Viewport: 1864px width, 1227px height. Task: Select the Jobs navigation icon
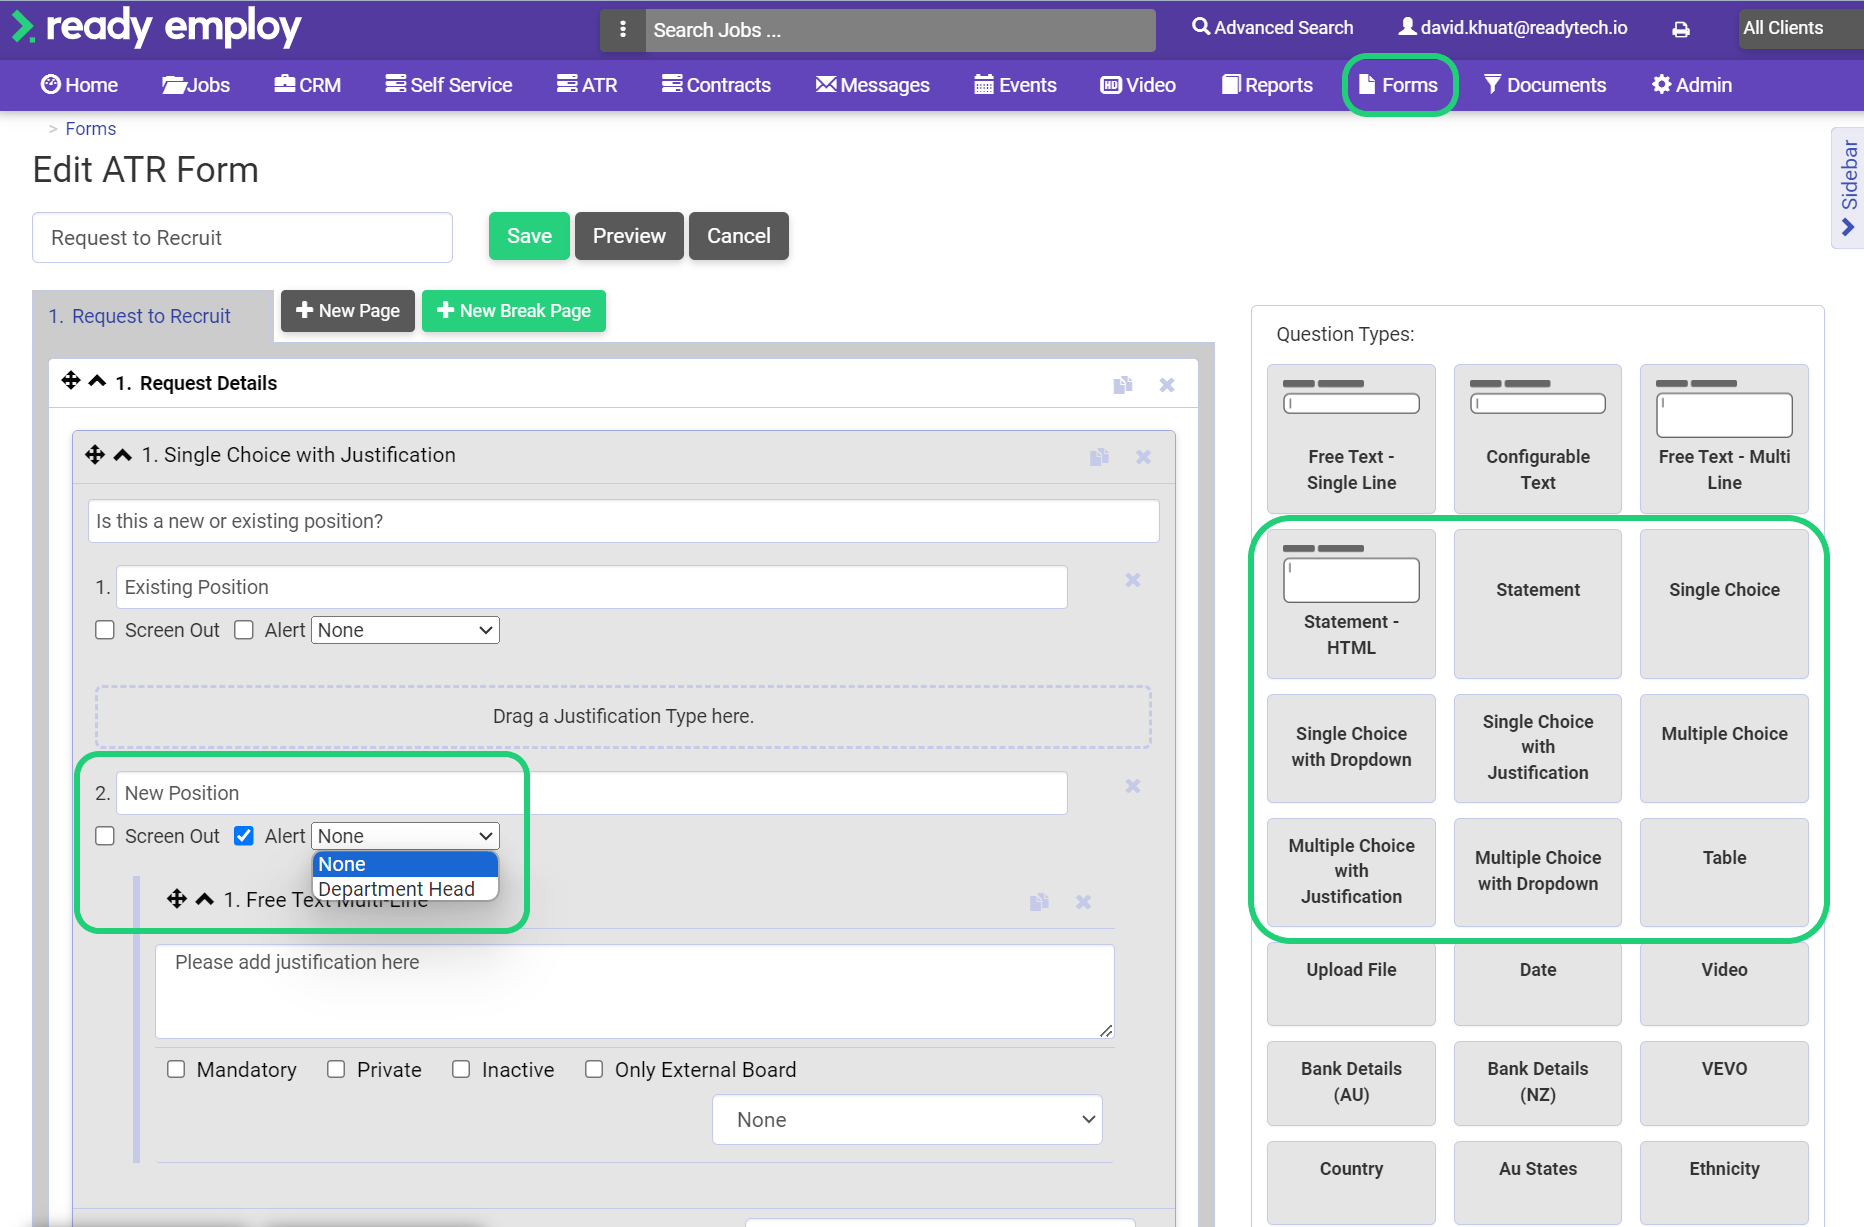172,84
